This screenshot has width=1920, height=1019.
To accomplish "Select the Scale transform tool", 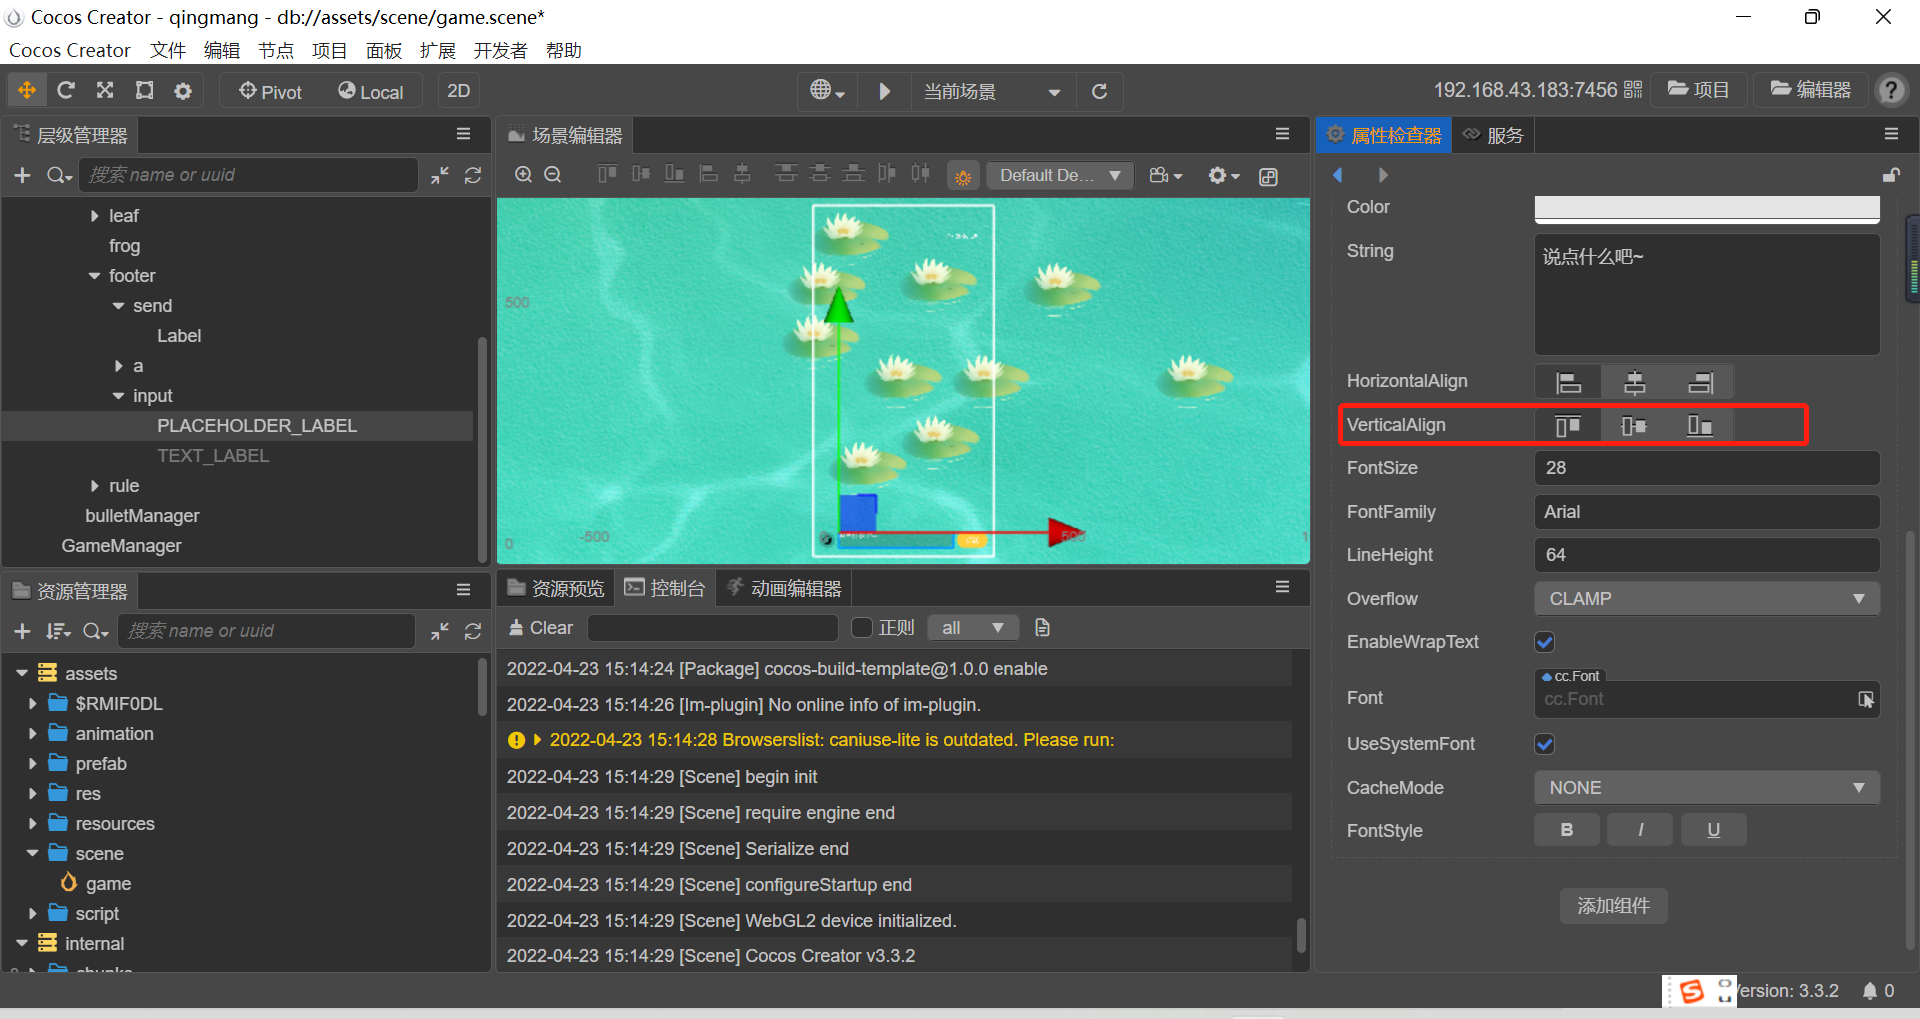I will click(105, 91).
